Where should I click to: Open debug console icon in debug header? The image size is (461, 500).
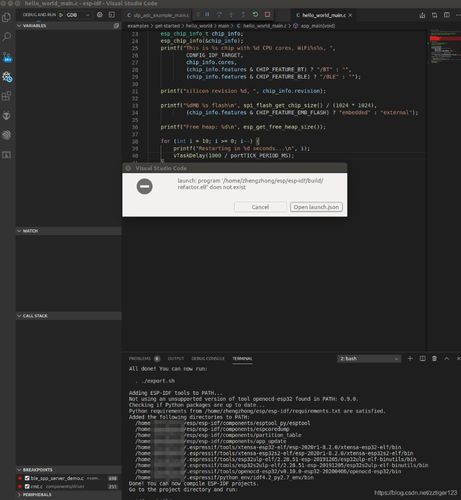click(112, 15)
